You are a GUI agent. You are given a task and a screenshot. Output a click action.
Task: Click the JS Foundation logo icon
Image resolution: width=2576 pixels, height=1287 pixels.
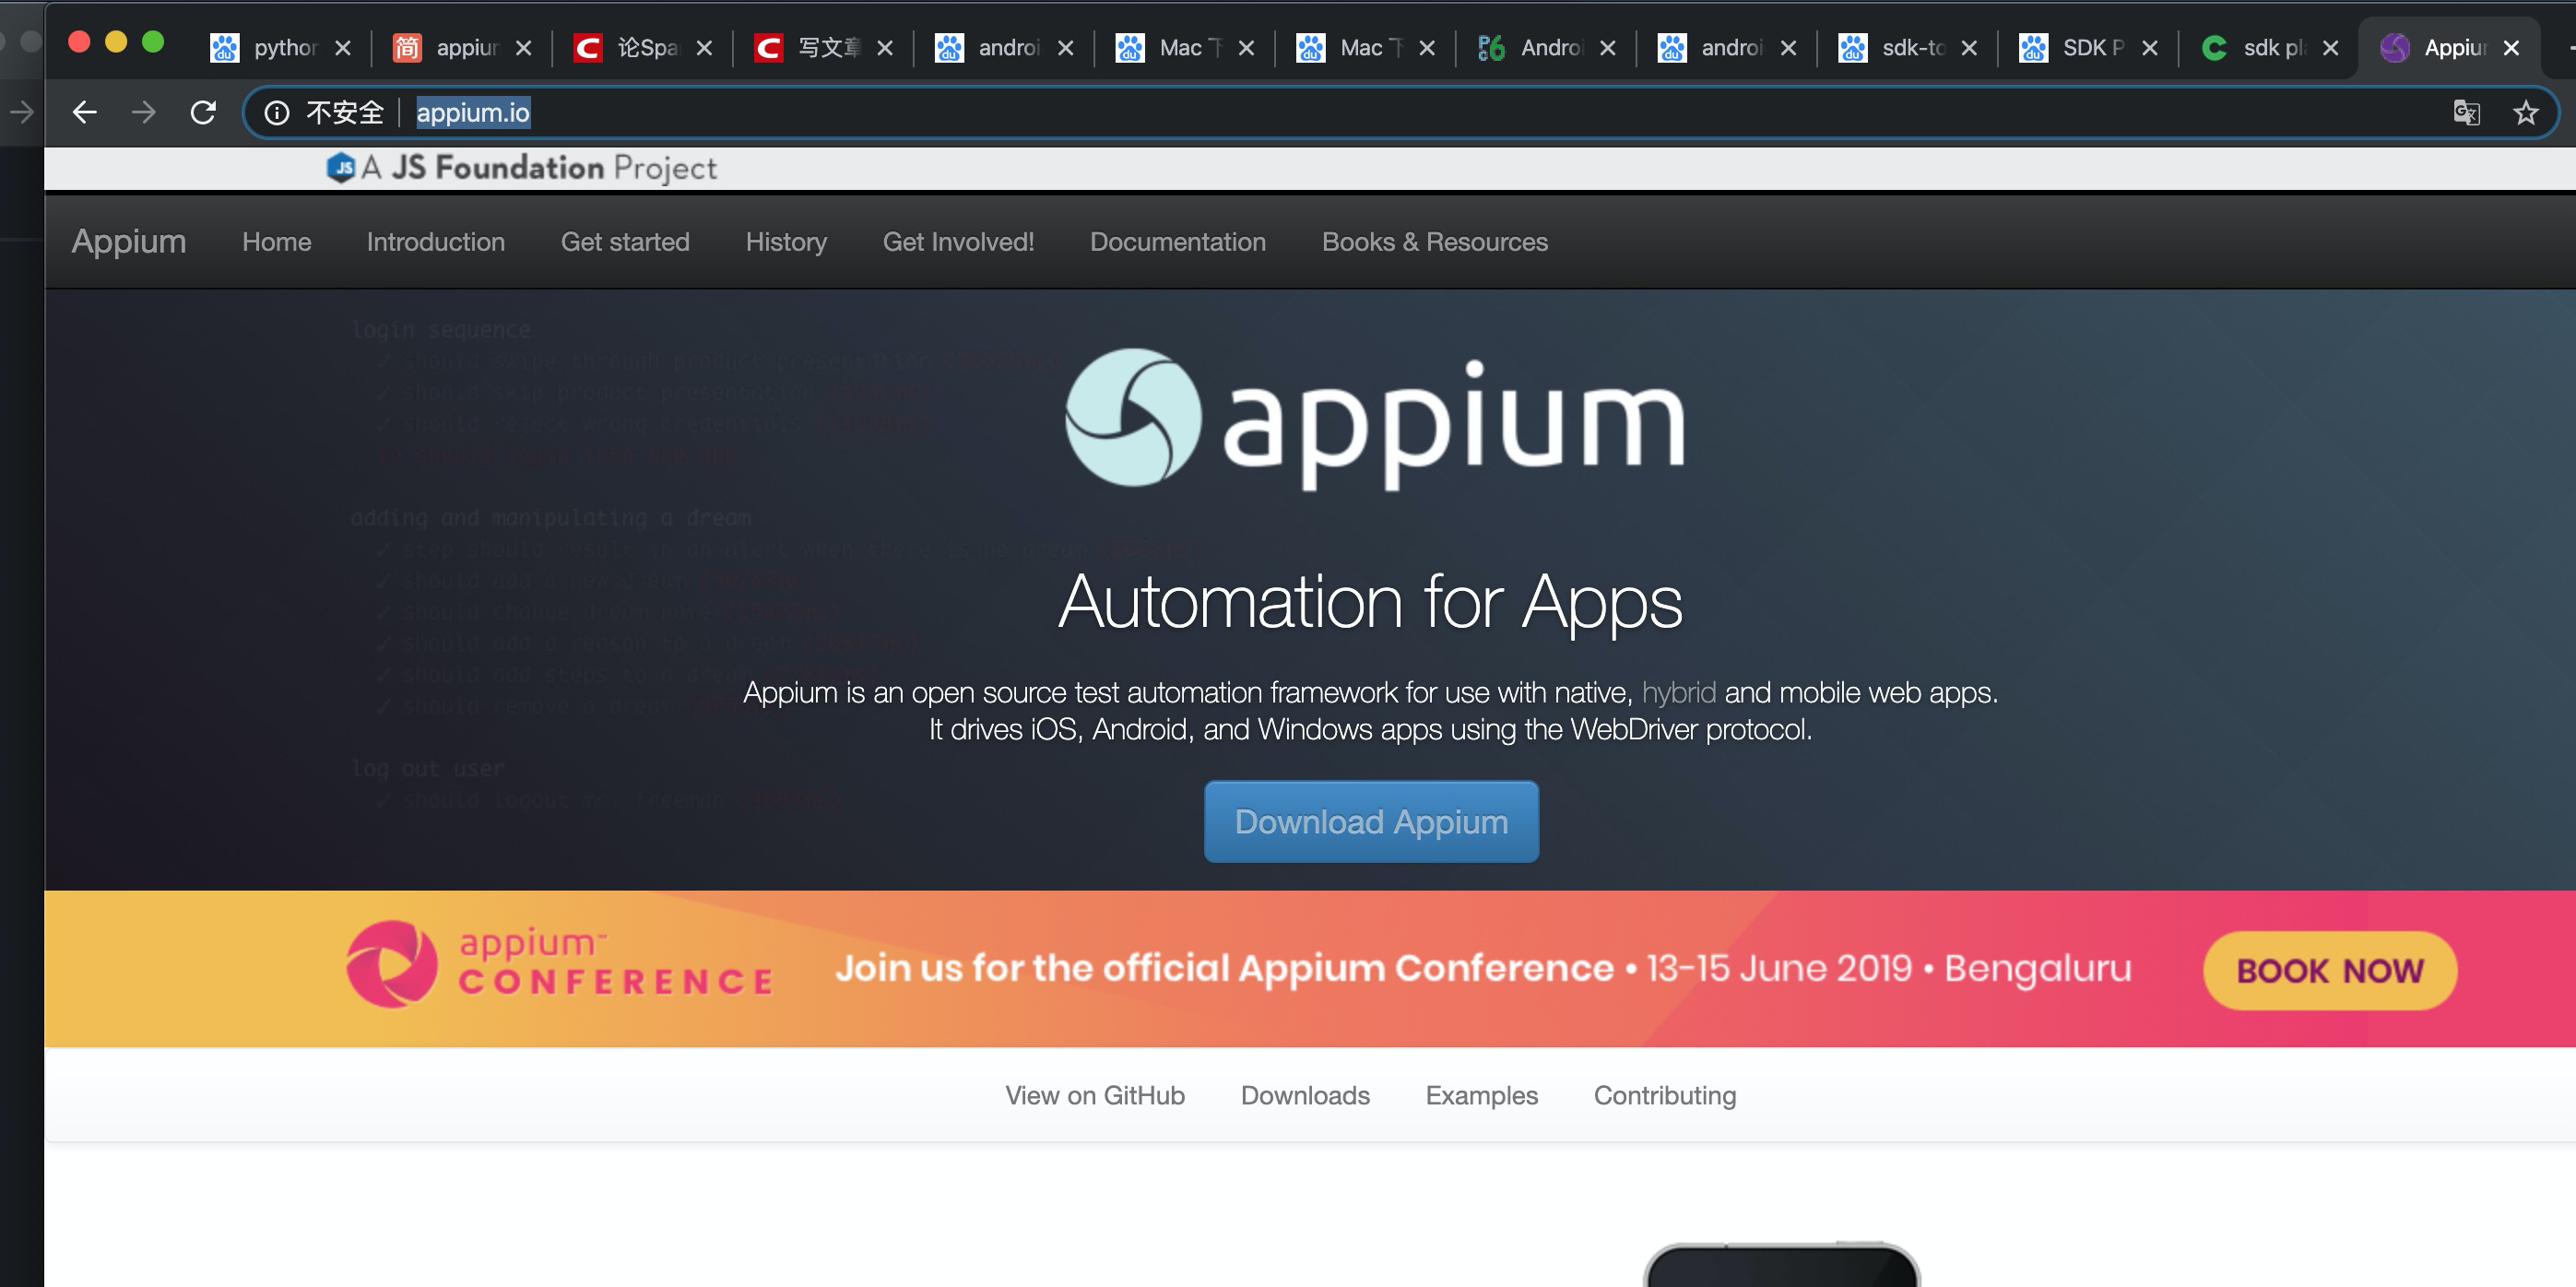pos(341,167)
